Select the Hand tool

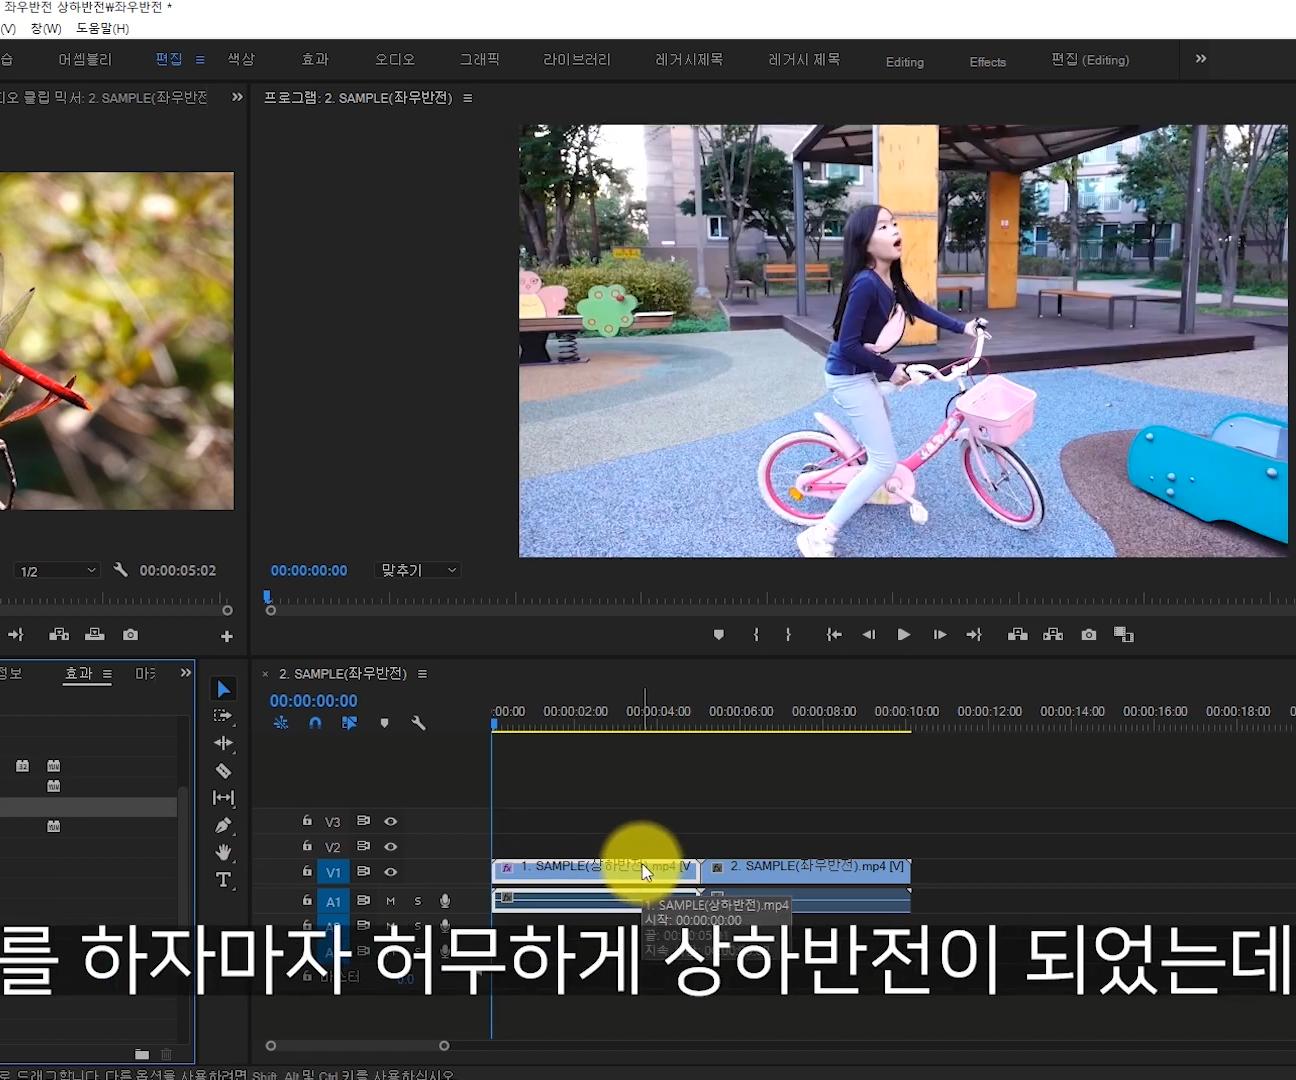click(x=224, y=852)
